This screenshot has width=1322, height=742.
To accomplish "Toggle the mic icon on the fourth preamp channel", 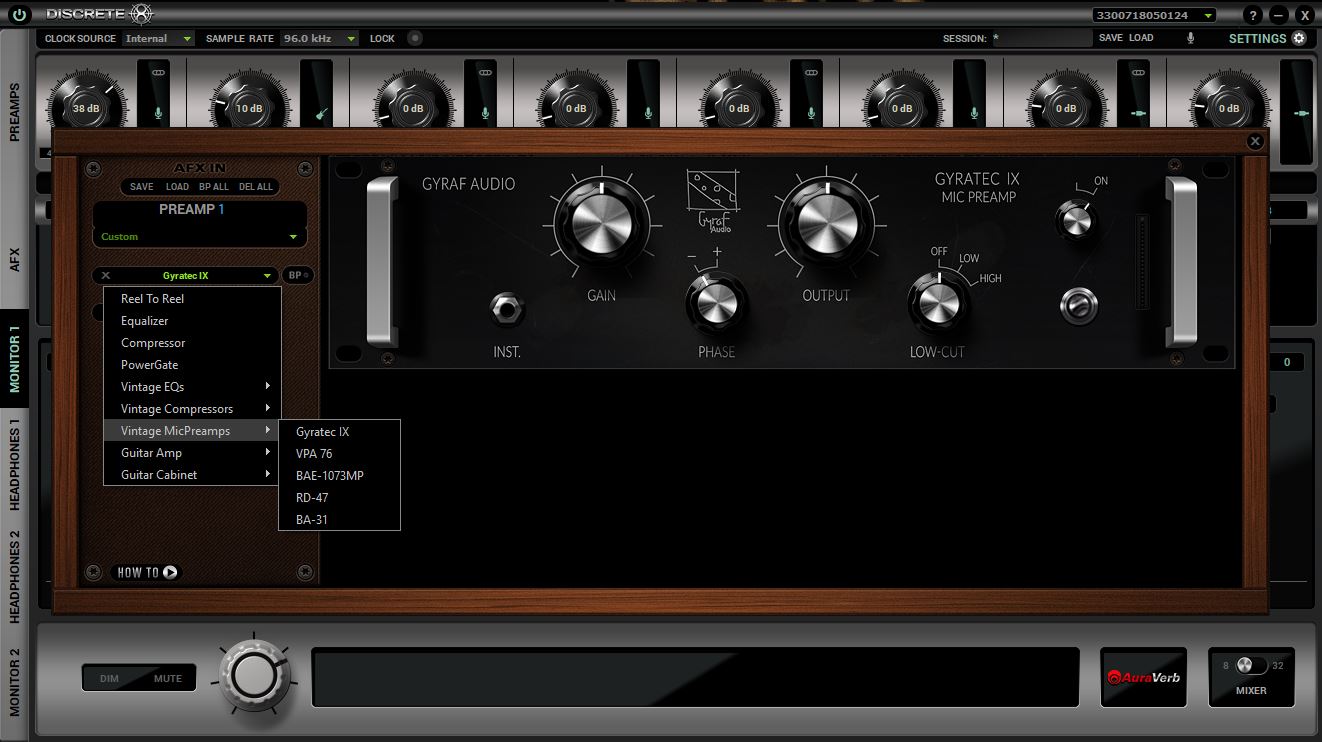I will pos(648,113).
